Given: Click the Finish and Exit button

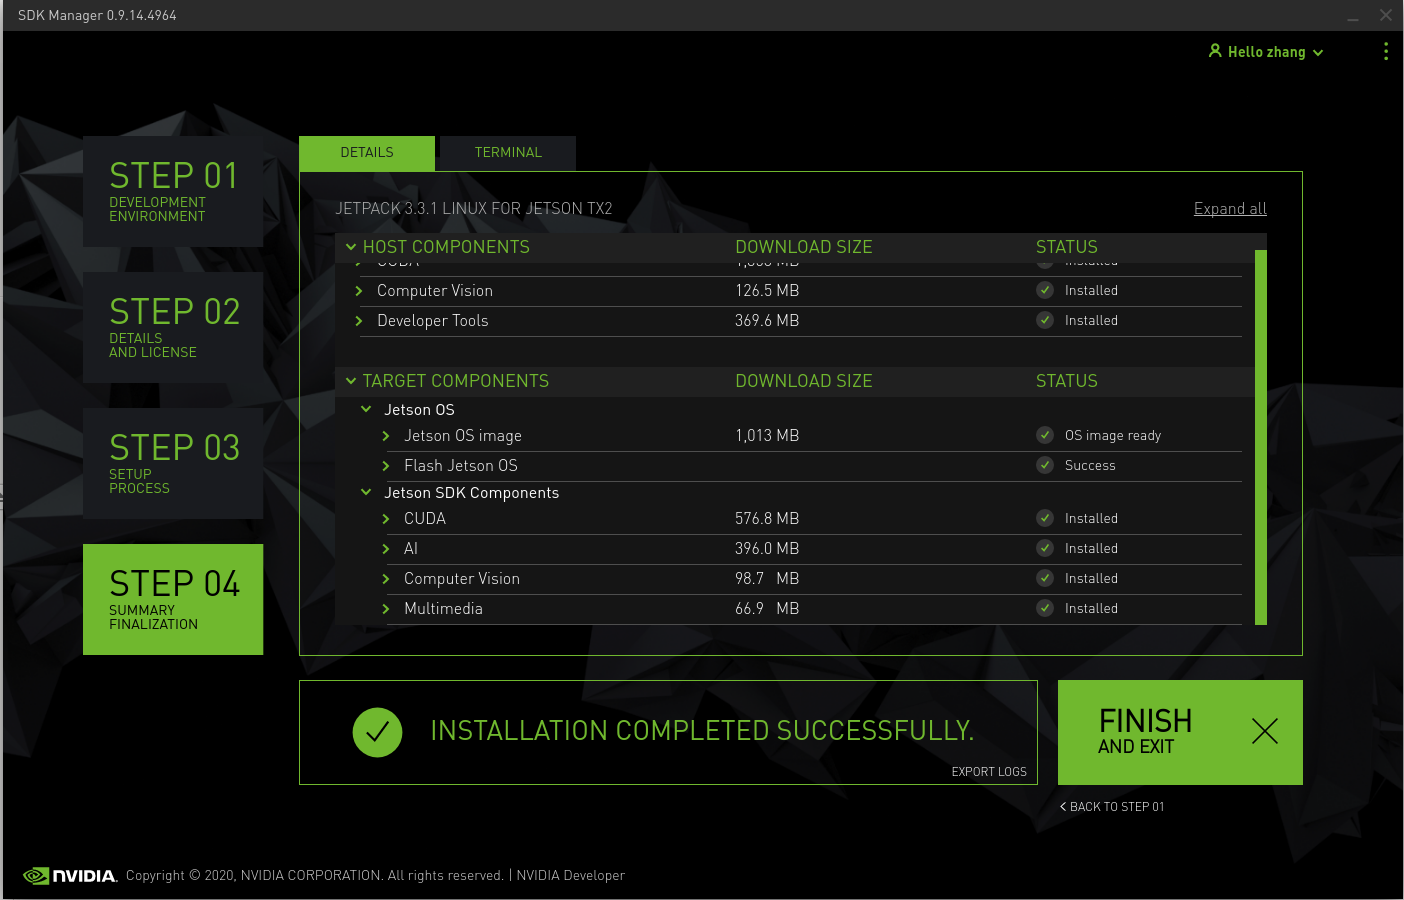Looking at the screenshot, I should (x=1180, y=732).
